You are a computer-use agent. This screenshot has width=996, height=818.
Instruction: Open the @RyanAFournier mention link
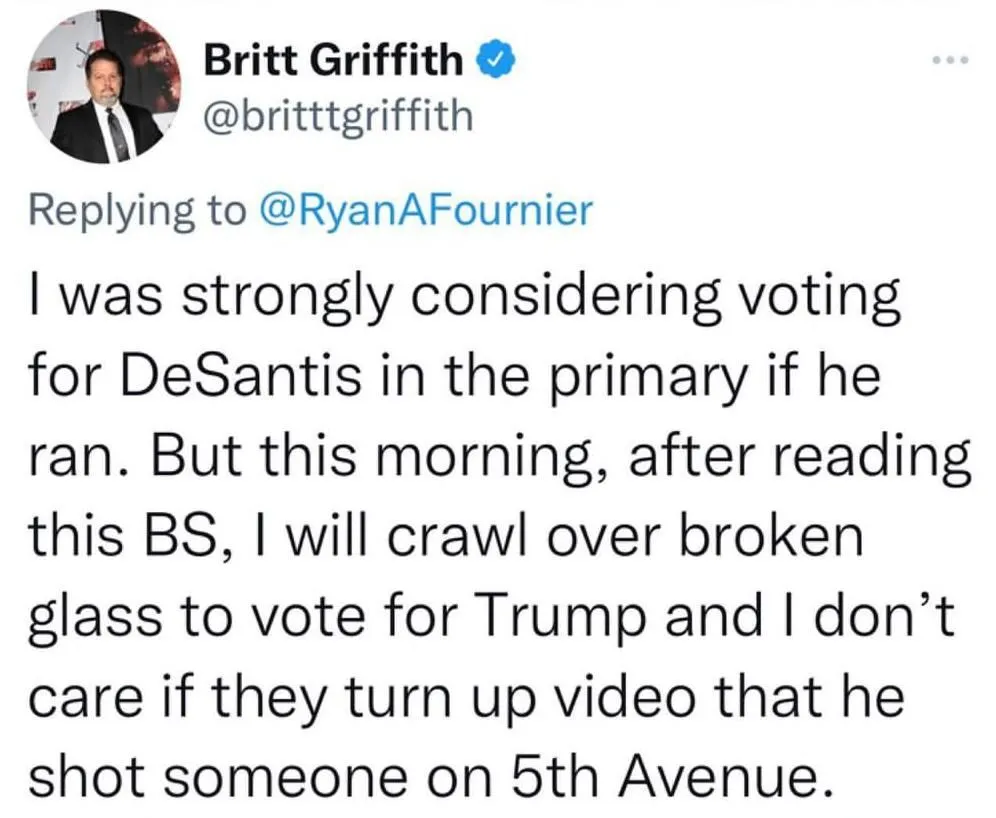tap(424, 209)
